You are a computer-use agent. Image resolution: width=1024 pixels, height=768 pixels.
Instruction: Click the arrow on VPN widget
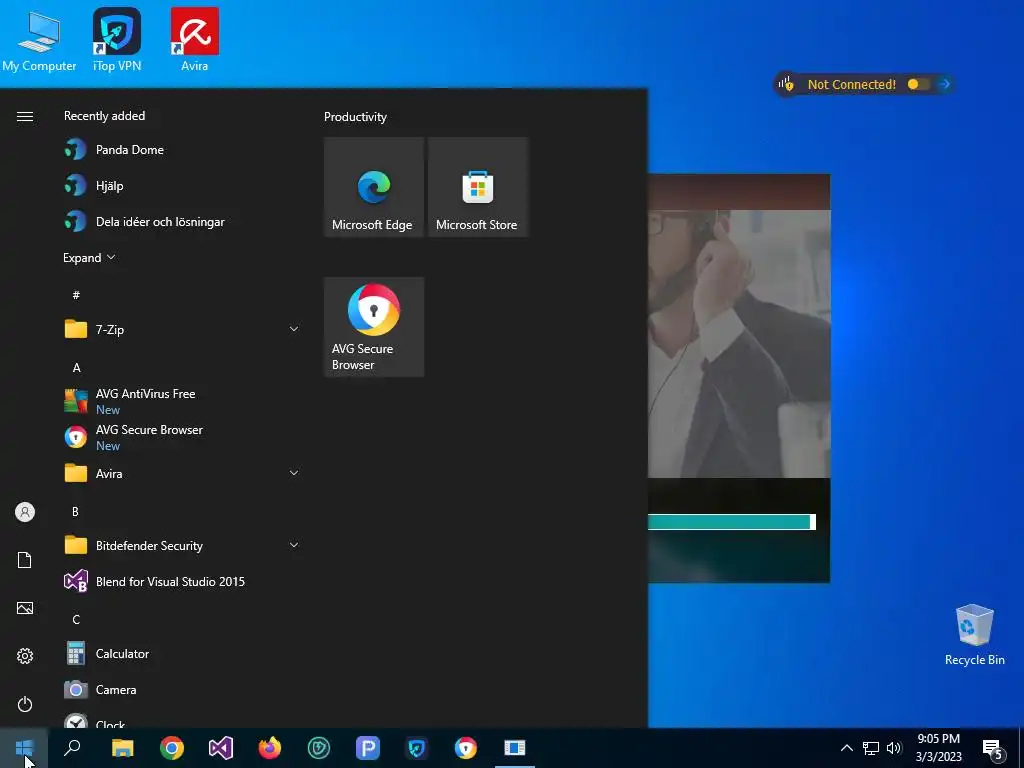point(944,84)
